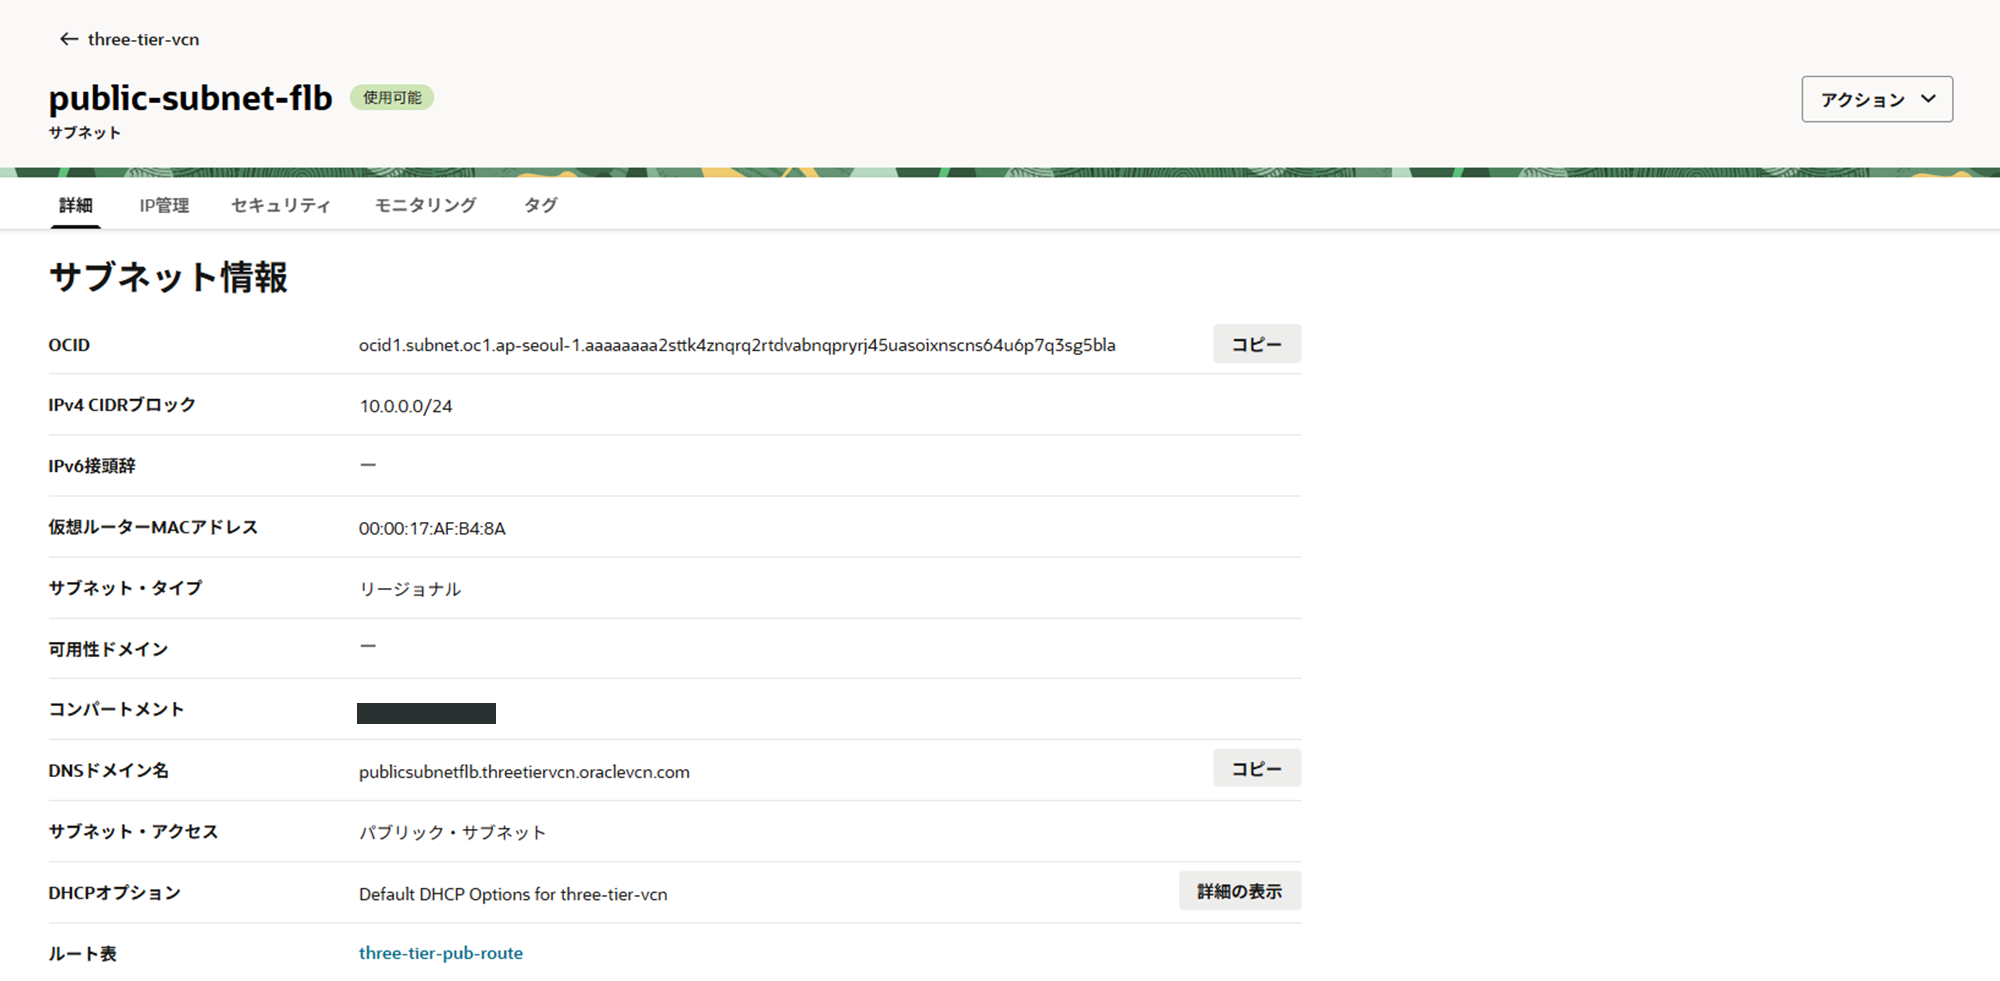Switch to the モニタリング tab

point(426,205)
